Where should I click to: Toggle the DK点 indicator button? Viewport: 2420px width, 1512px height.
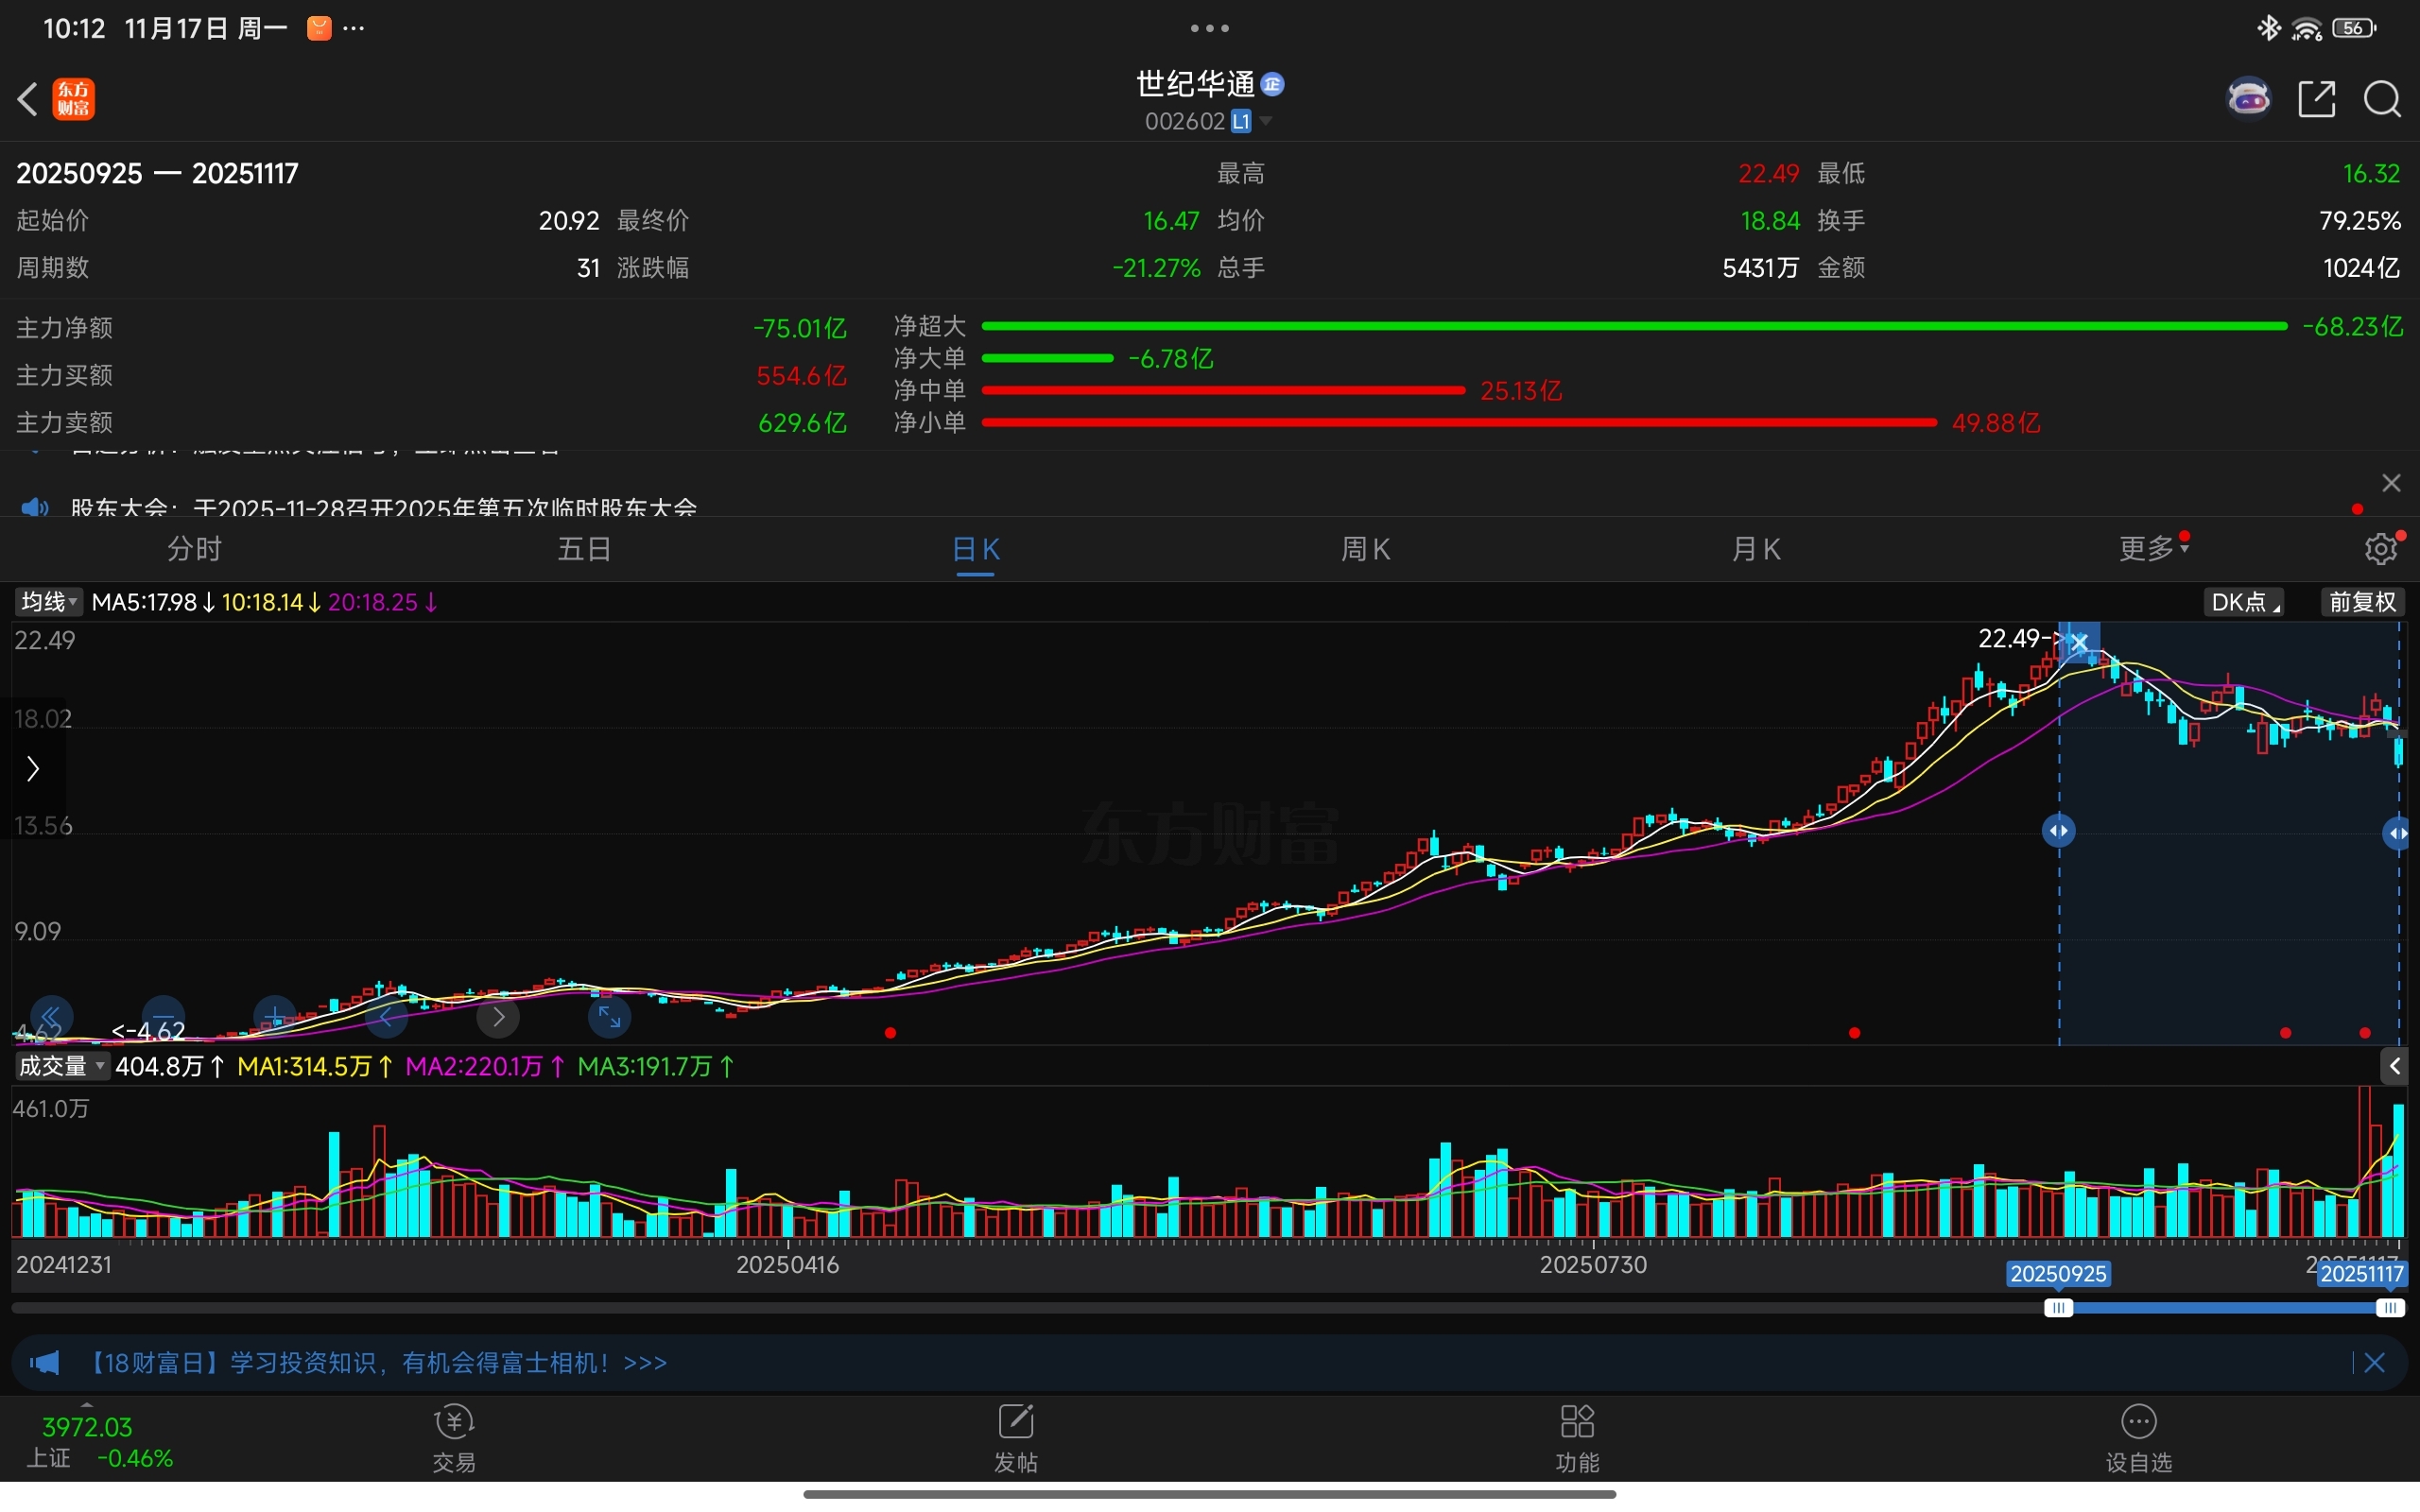[x=2244, y=602]
